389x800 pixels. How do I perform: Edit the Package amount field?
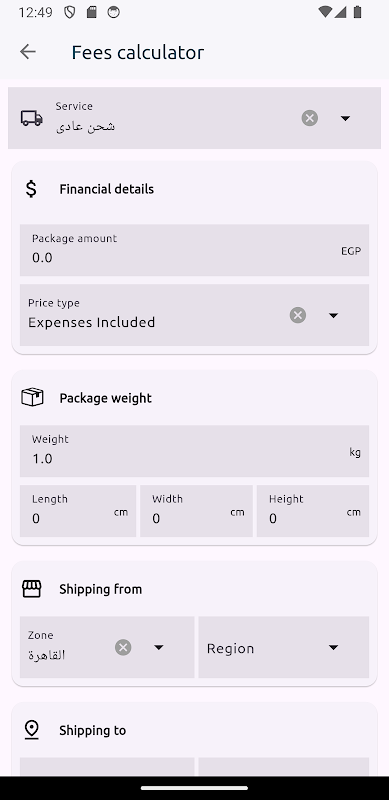point(194,250)
